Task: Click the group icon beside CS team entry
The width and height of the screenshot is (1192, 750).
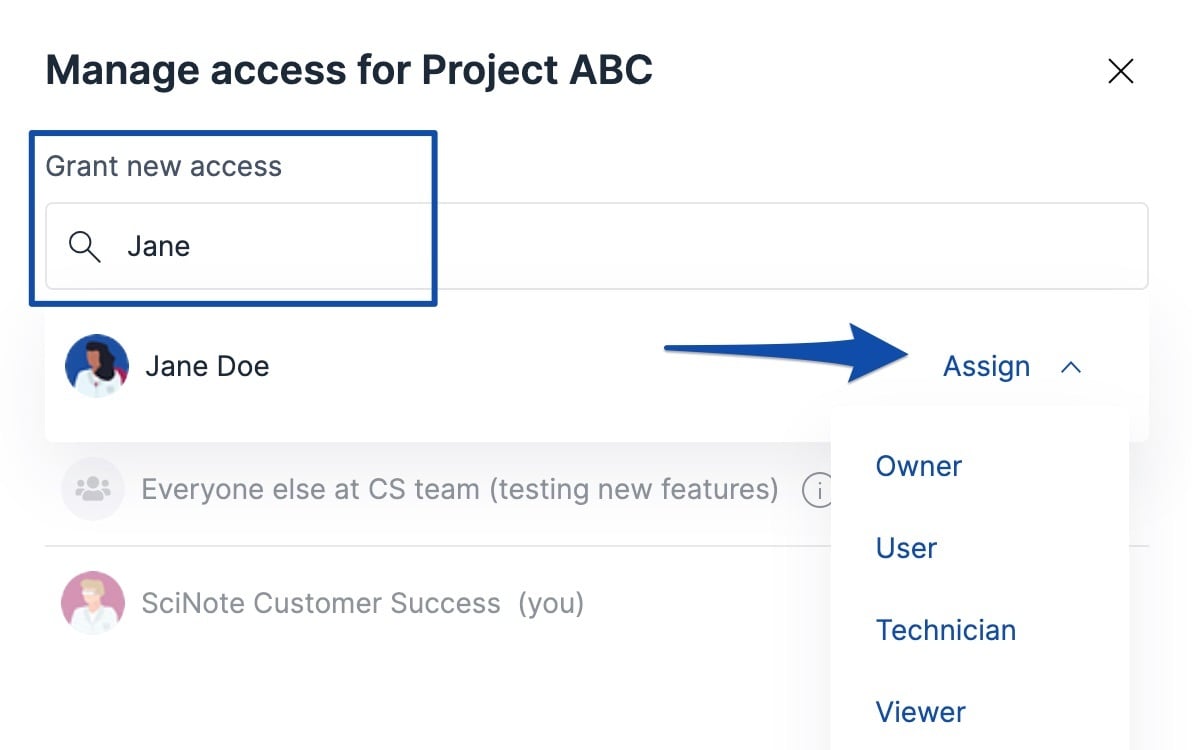Action: point(93,489)
